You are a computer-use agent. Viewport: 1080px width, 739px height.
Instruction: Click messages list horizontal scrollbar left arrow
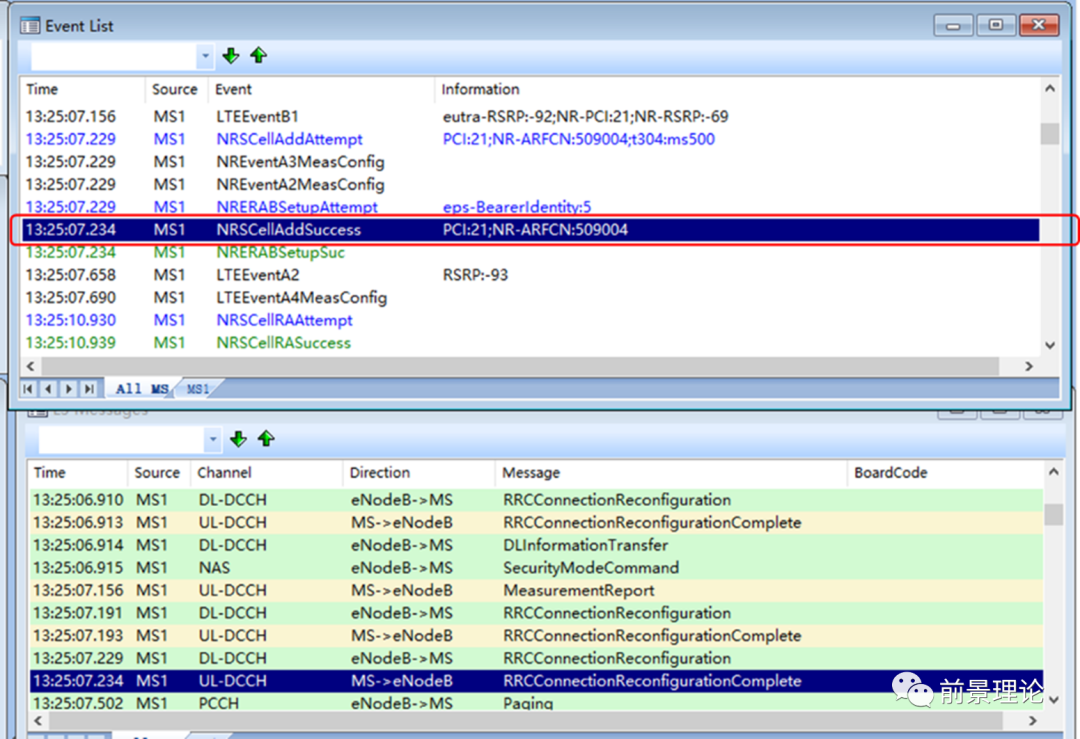39,721
